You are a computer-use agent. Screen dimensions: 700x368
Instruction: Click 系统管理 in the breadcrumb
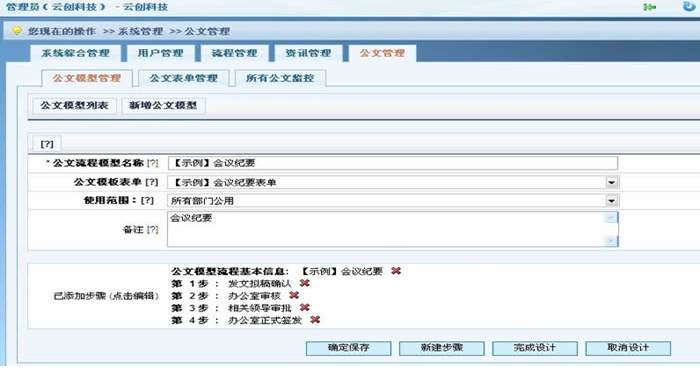(x=140, y=31)
